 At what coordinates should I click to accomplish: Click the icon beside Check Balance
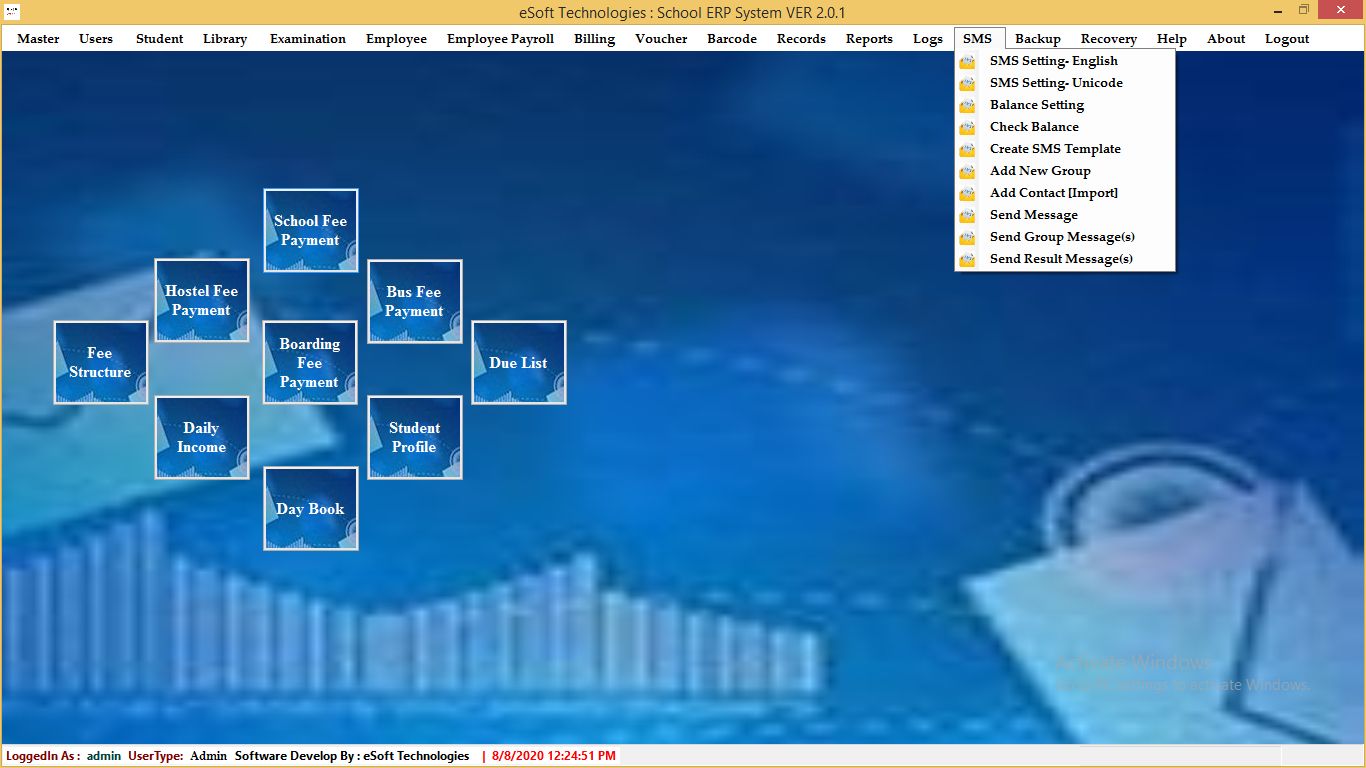coord(967,127)
